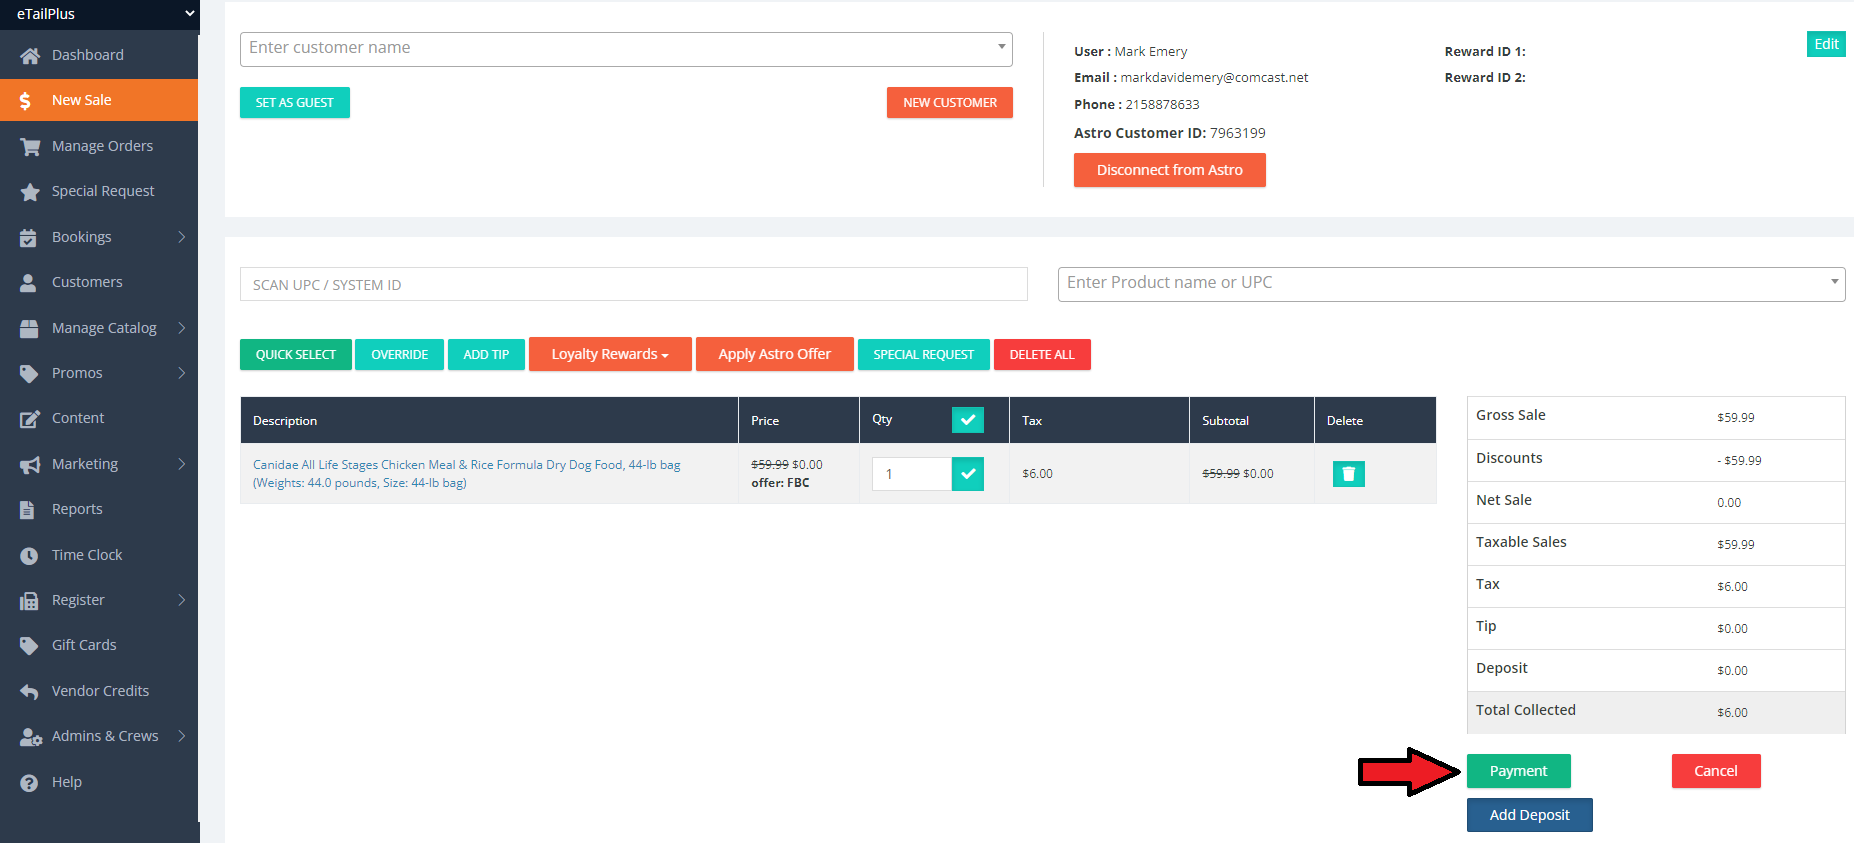Click the Gift Cards tag icon
1854x843 pixels.
pyautogui.click(x=30, y=646)
